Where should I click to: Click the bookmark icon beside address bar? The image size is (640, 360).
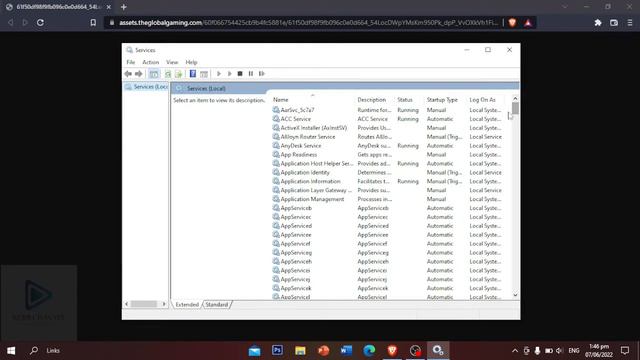[x=93, y=22]
